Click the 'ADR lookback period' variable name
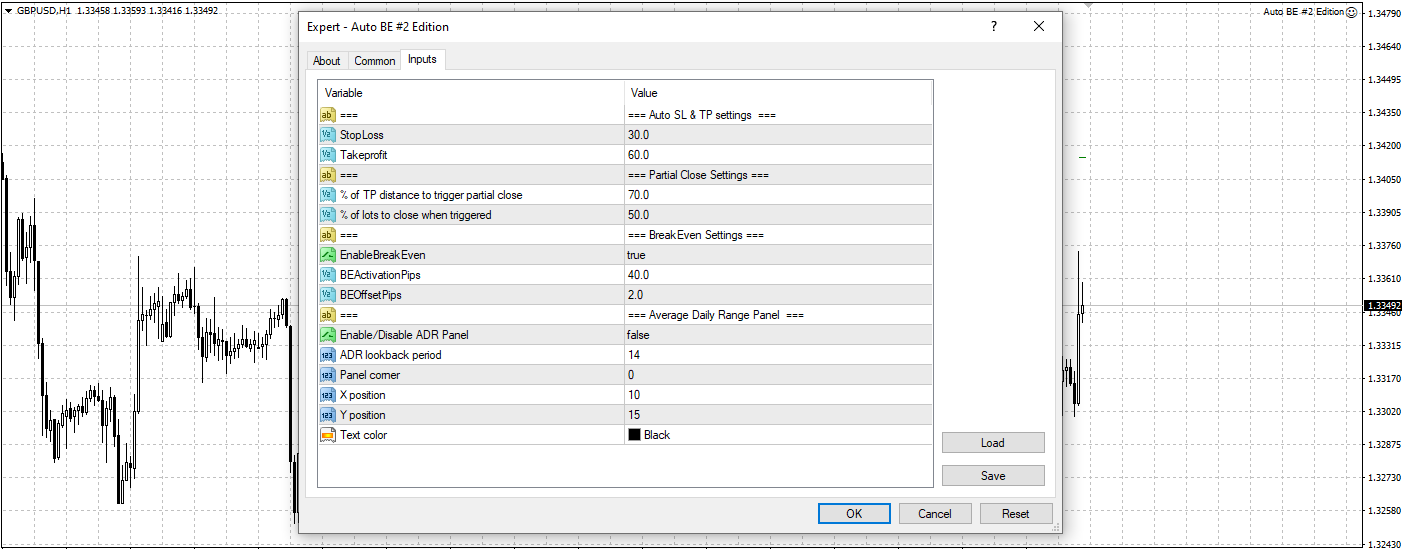The width and height of the screenshot is (1402, 549). pos(390,355)
